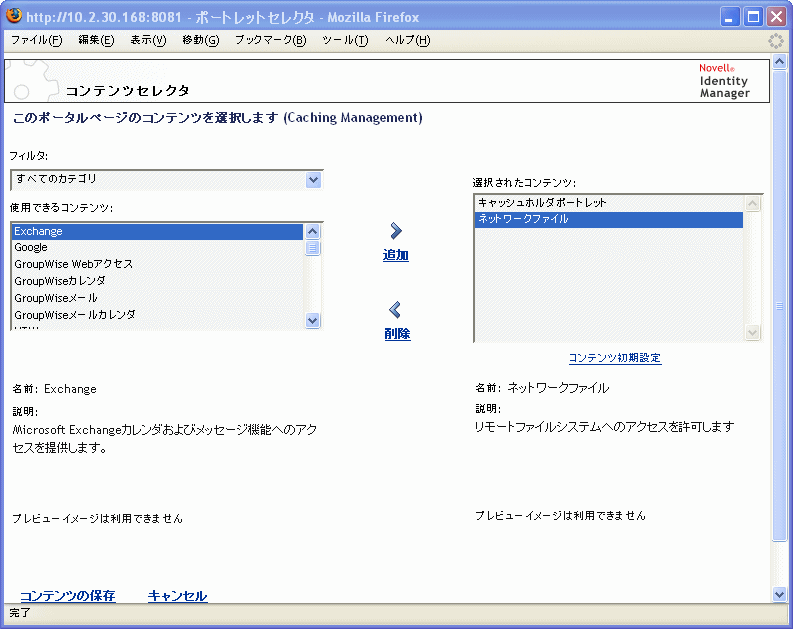The width and height of the screenshot is (793, 629).
Task: Click the Firefox logo in title bar
Action: [x=14, y=16]
